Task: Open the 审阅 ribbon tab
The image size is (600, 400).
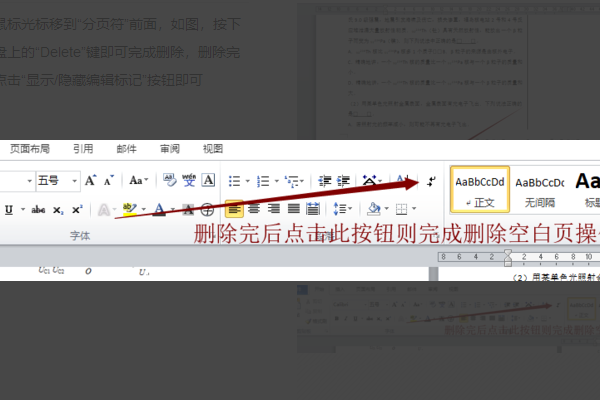Action: click(170, 149)
